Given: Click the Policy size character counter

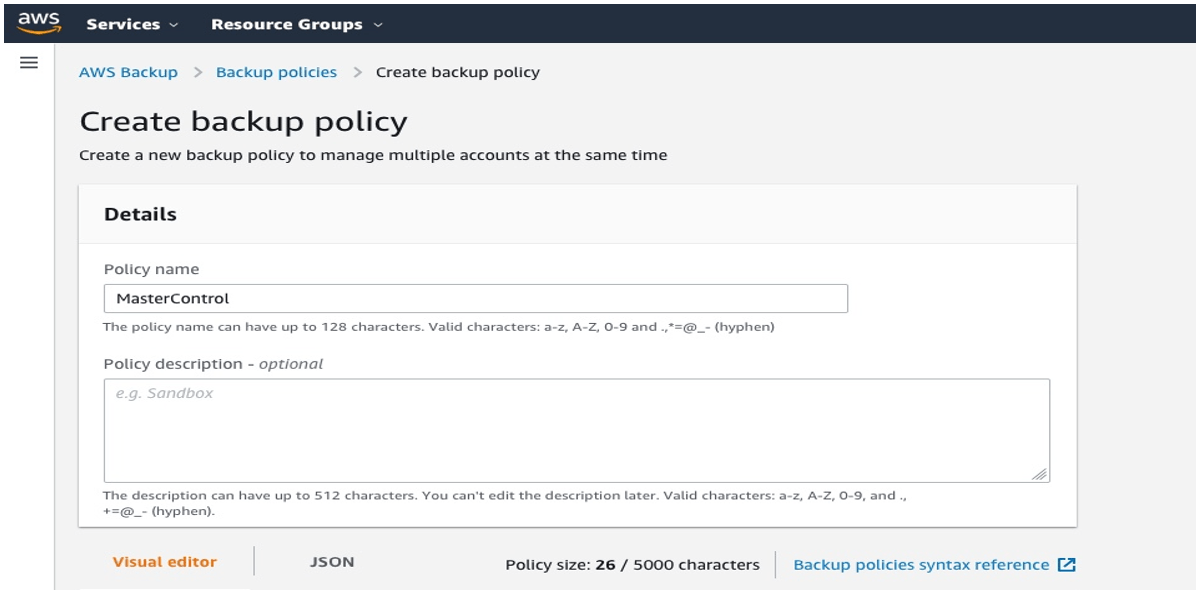Looking at the screenshot, I should point(634,564).
